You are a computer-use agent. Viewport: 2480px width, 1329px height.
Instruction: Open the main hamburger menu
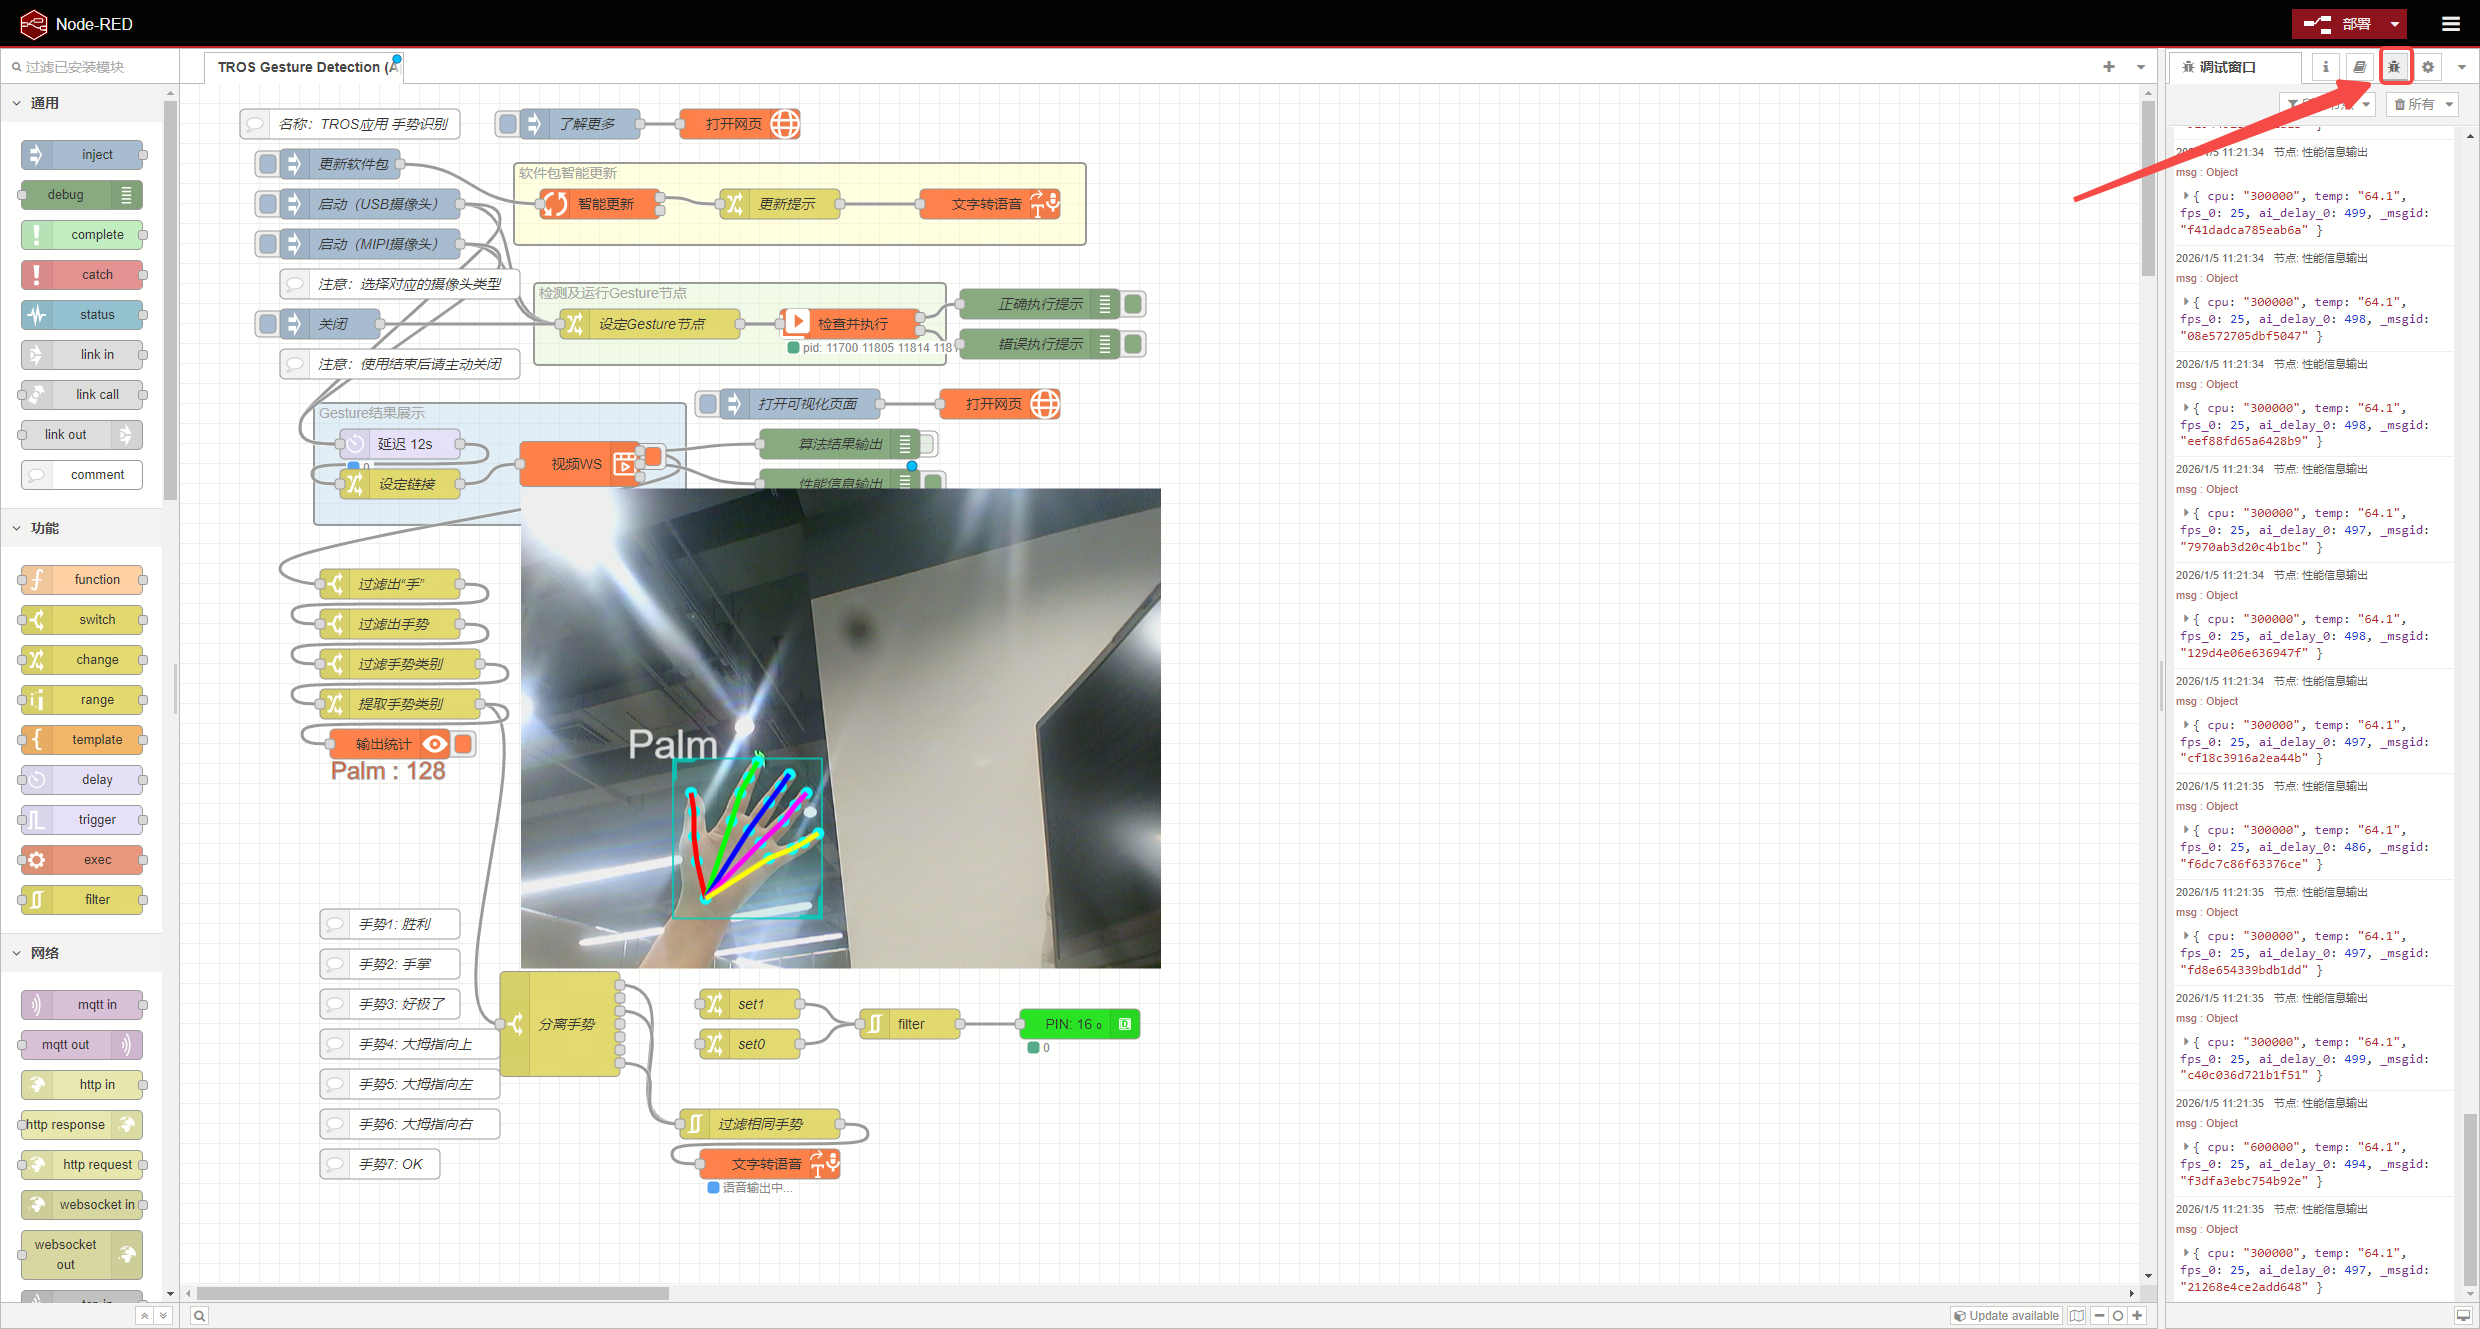[x=2451, y=24]
